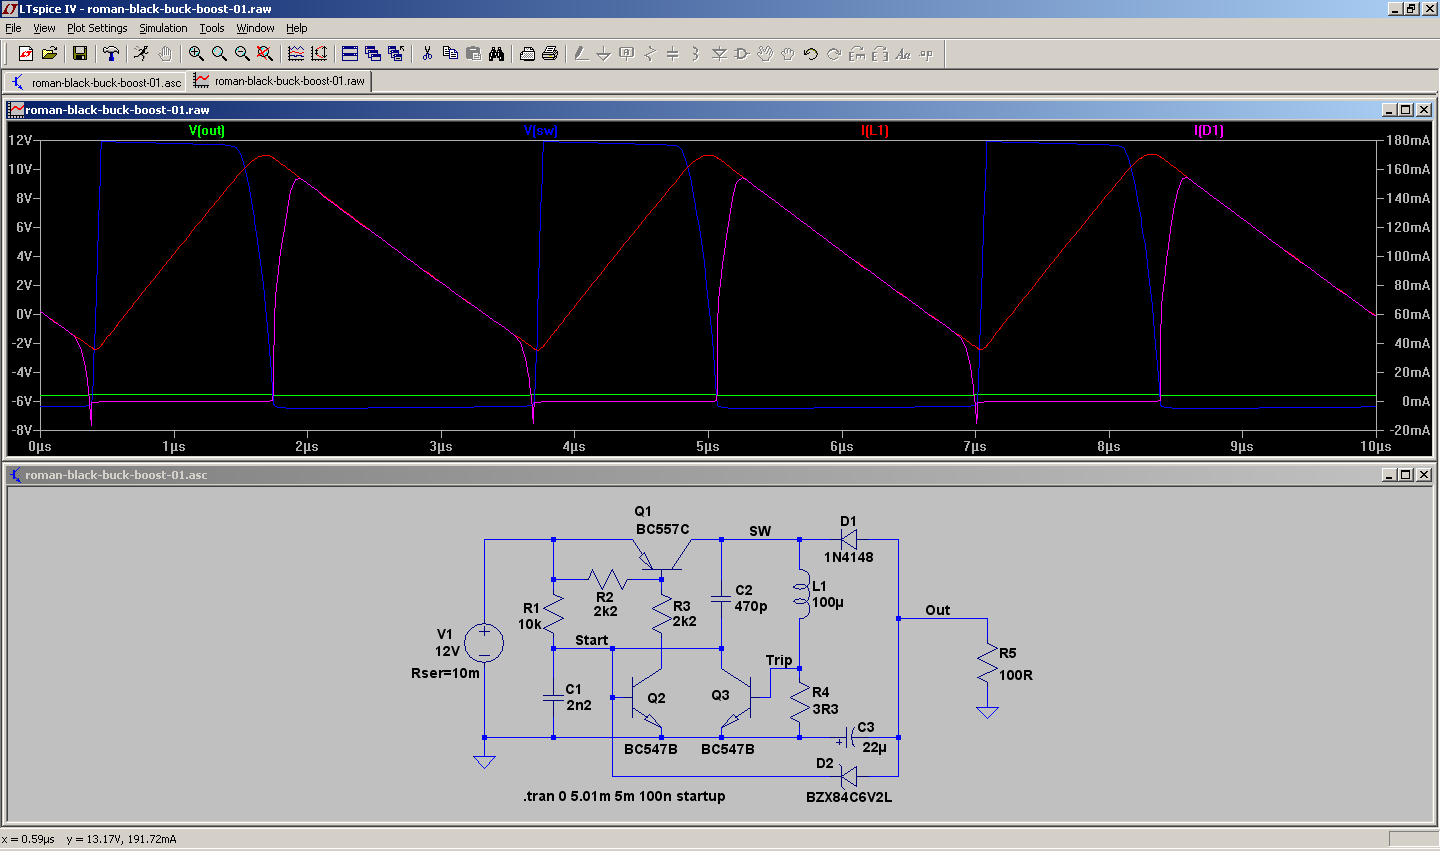Open the Plot Settings menu
Viewport: 1440px width, 851px height.
pos(97,28)
